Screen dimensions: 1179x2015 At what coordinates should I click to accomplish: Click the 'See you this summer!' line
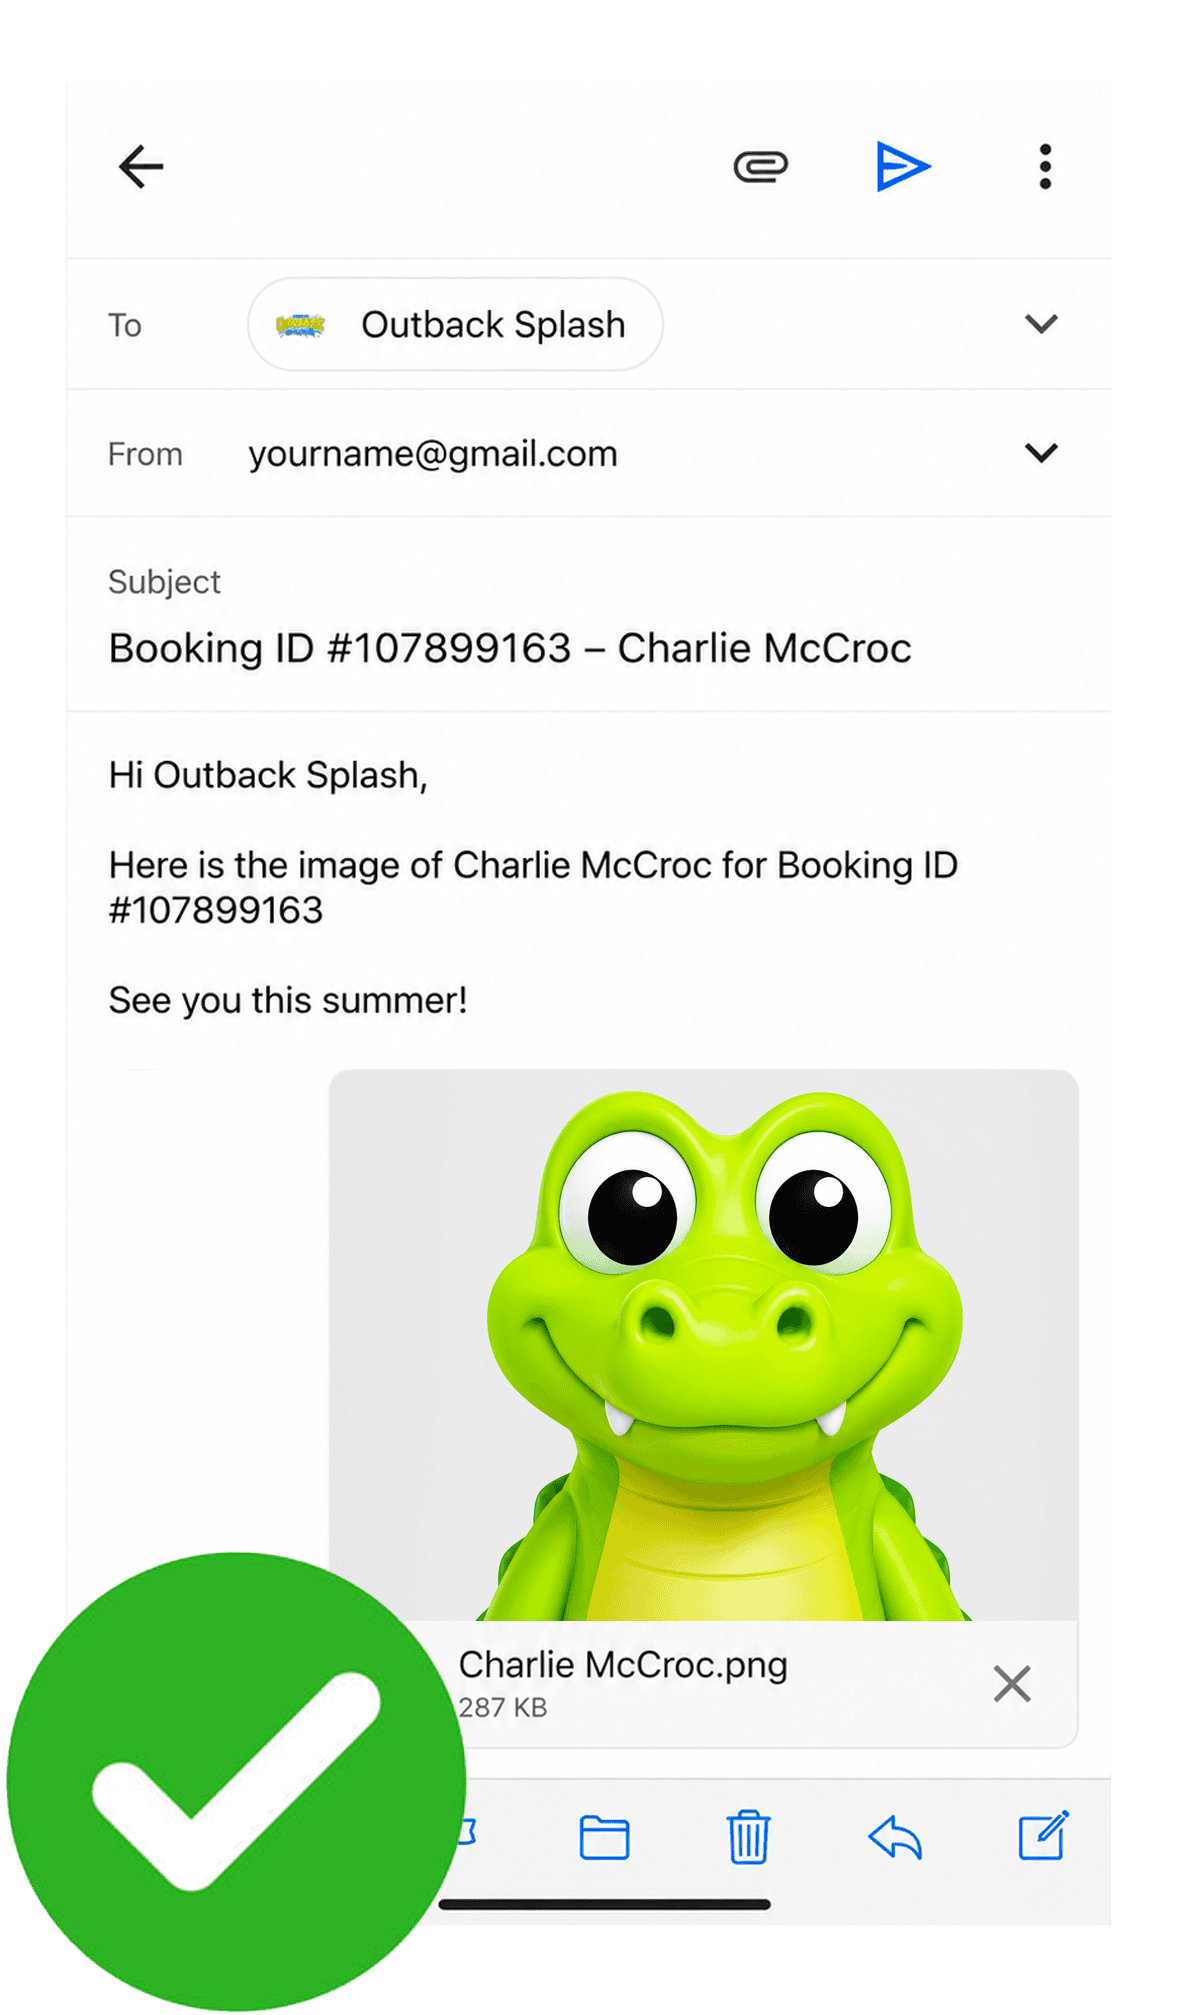(x=288, y=1000)
